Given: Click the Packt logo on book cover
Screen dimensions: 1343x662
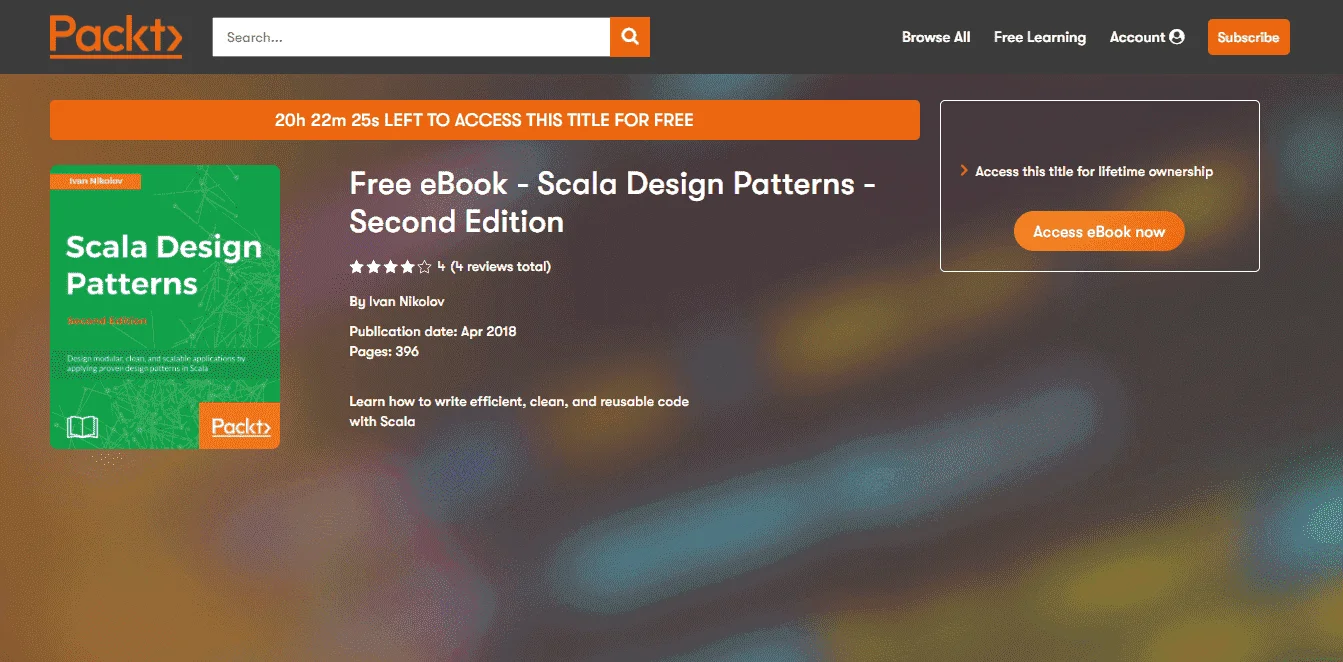Looking at the screenshot, I should (240, 426).
